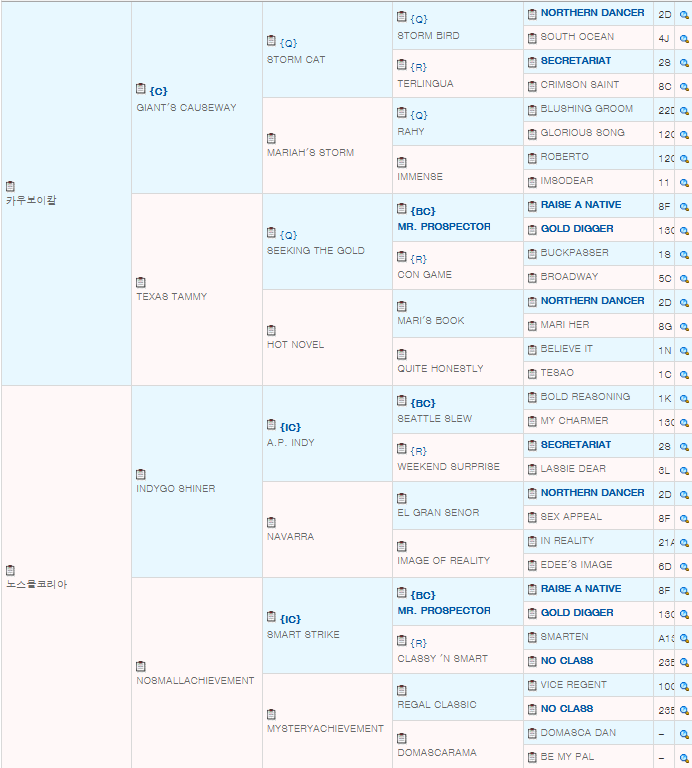
Task: Click the clipboard icon above HOT NOVEL
Action: (271, 330)
